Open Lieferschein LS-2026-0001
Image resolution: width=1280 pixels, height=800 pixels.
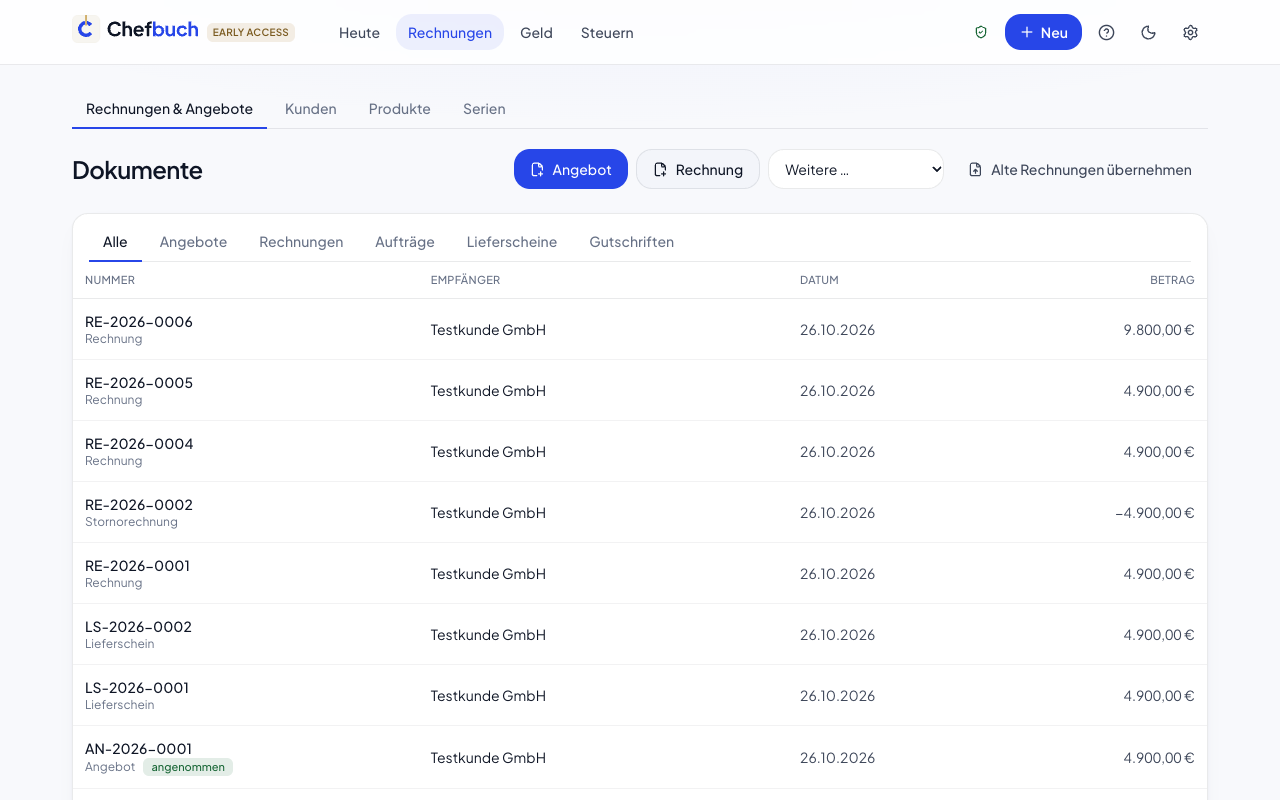(x=640, y=695)
